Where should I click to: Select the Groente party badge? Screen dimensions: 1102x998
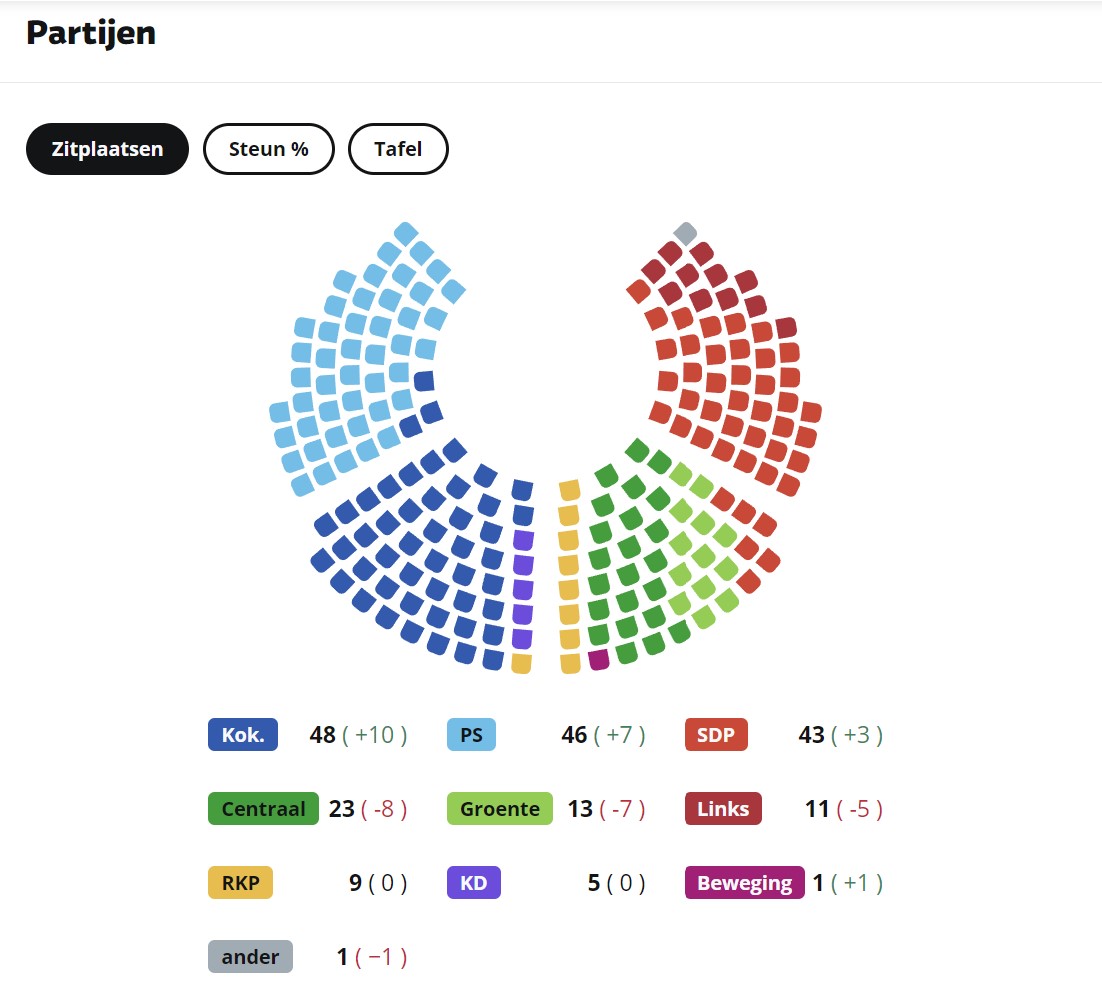click(499, 809)
